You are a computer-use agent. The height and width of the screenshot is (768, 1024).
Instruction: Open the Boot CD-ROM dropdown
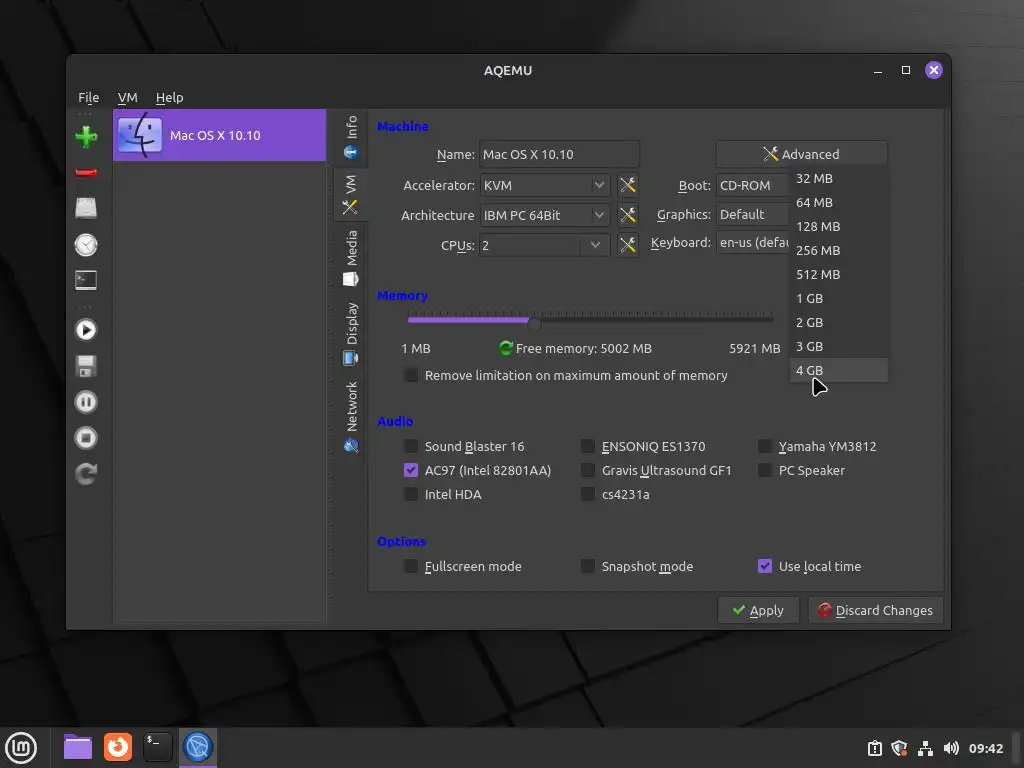[x=752, y=185]
